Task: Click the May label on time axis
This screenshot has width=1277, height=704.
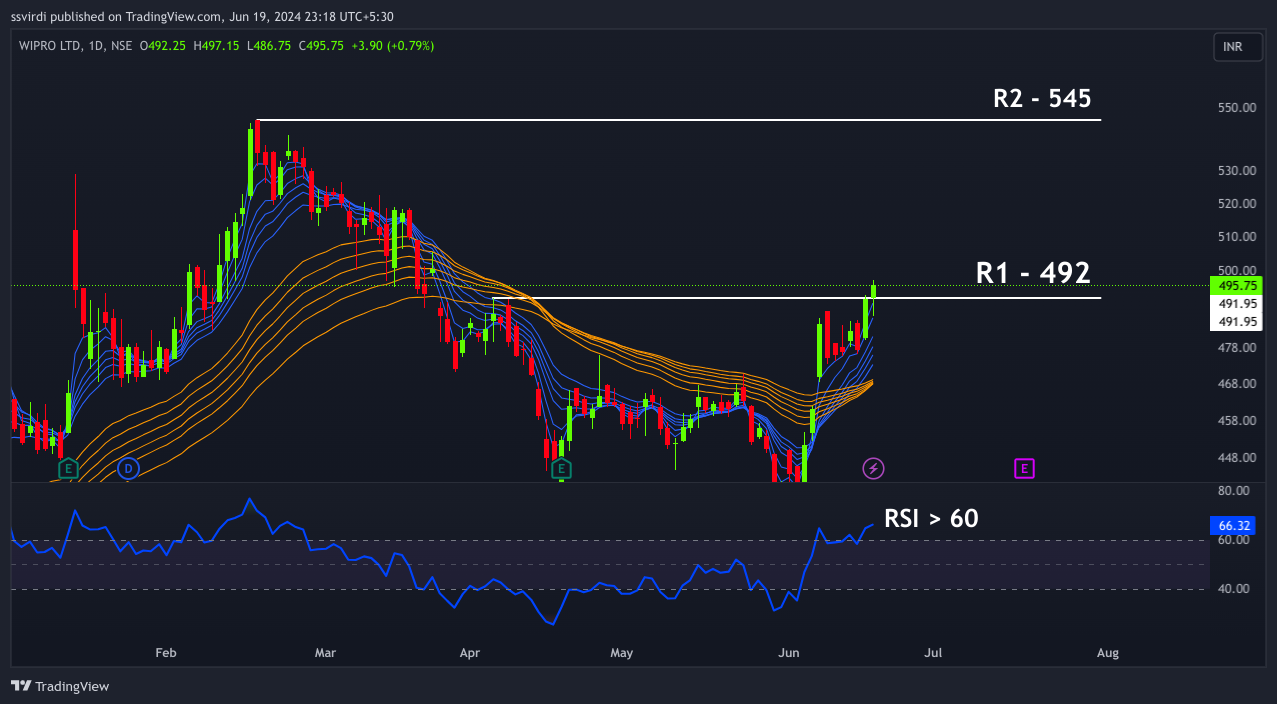Action: (622, 653)
